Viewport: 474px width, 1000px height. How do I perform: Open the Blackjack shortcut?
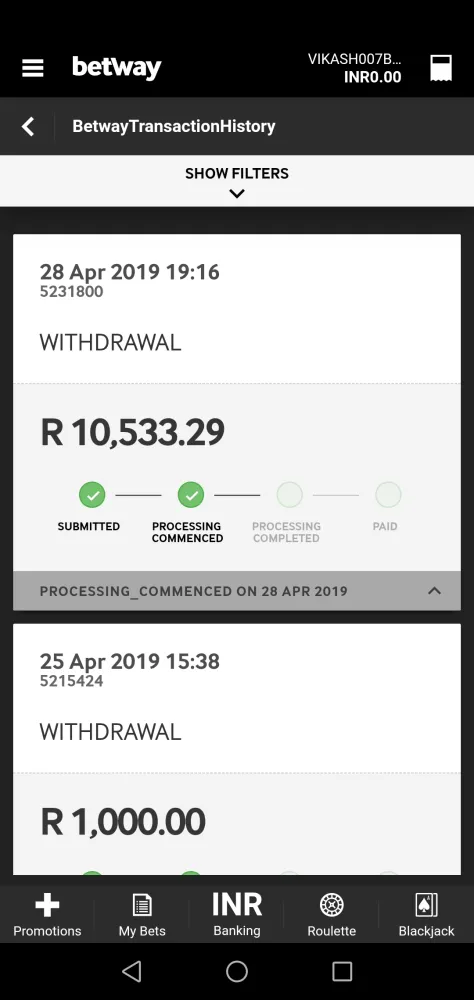pos(426,915)
